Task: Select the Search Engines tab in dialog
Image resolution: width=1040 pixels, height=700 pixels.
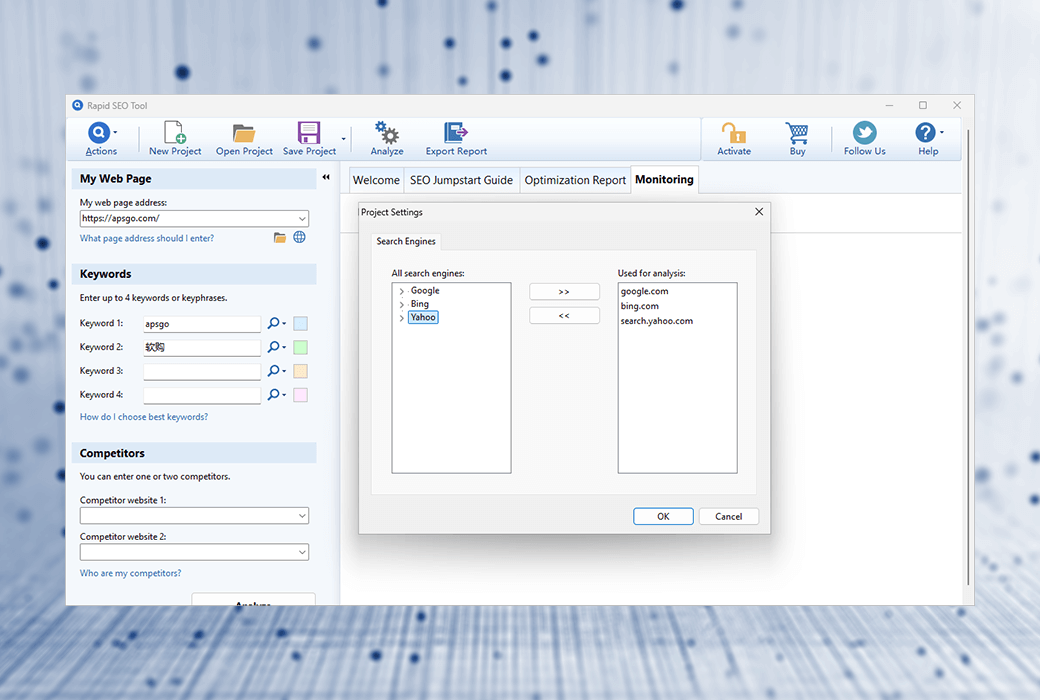Action: (406, 242)
